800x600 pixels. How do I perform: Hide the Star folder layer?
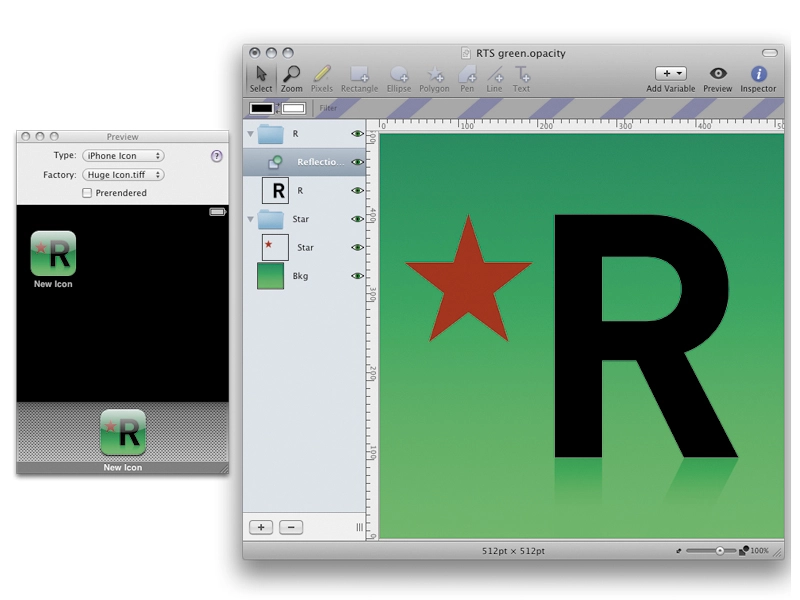(x=357, y=219)
